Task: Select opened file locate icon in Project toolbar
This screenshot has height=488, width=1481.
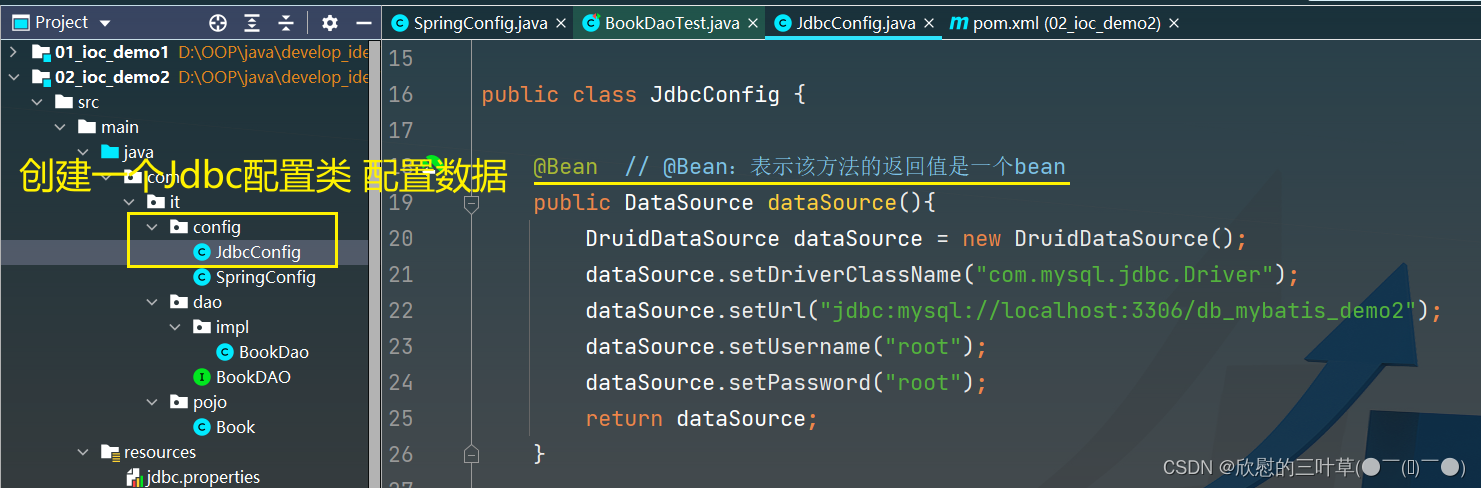Action: coord(218,23)
